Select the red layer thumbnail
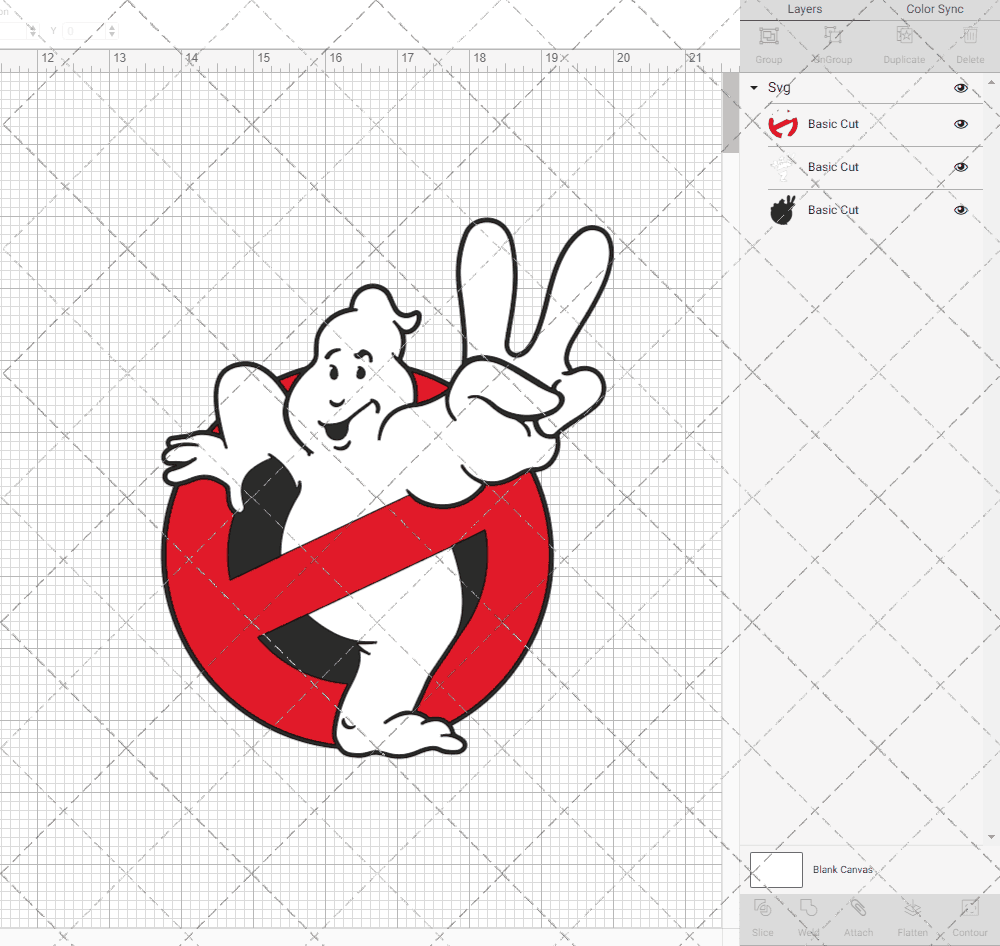The width and height of the screenshot is (1000, 946). coord(783,124)
